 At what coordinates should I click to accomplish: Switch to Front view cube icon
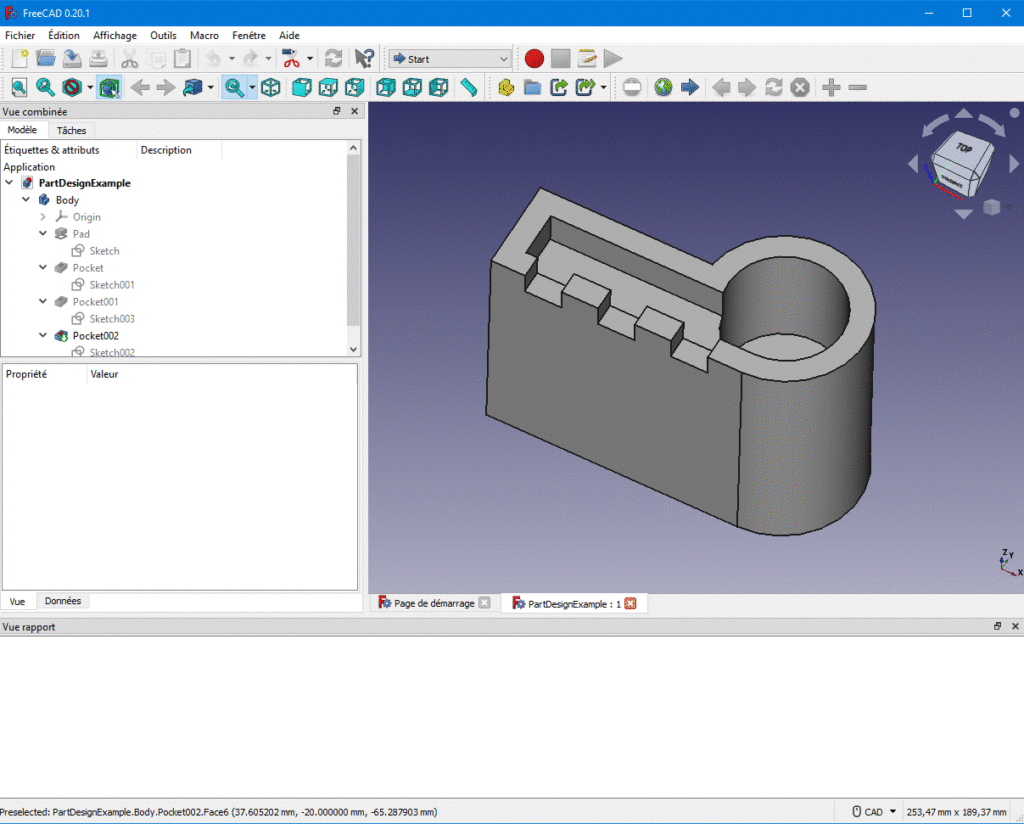301,87
